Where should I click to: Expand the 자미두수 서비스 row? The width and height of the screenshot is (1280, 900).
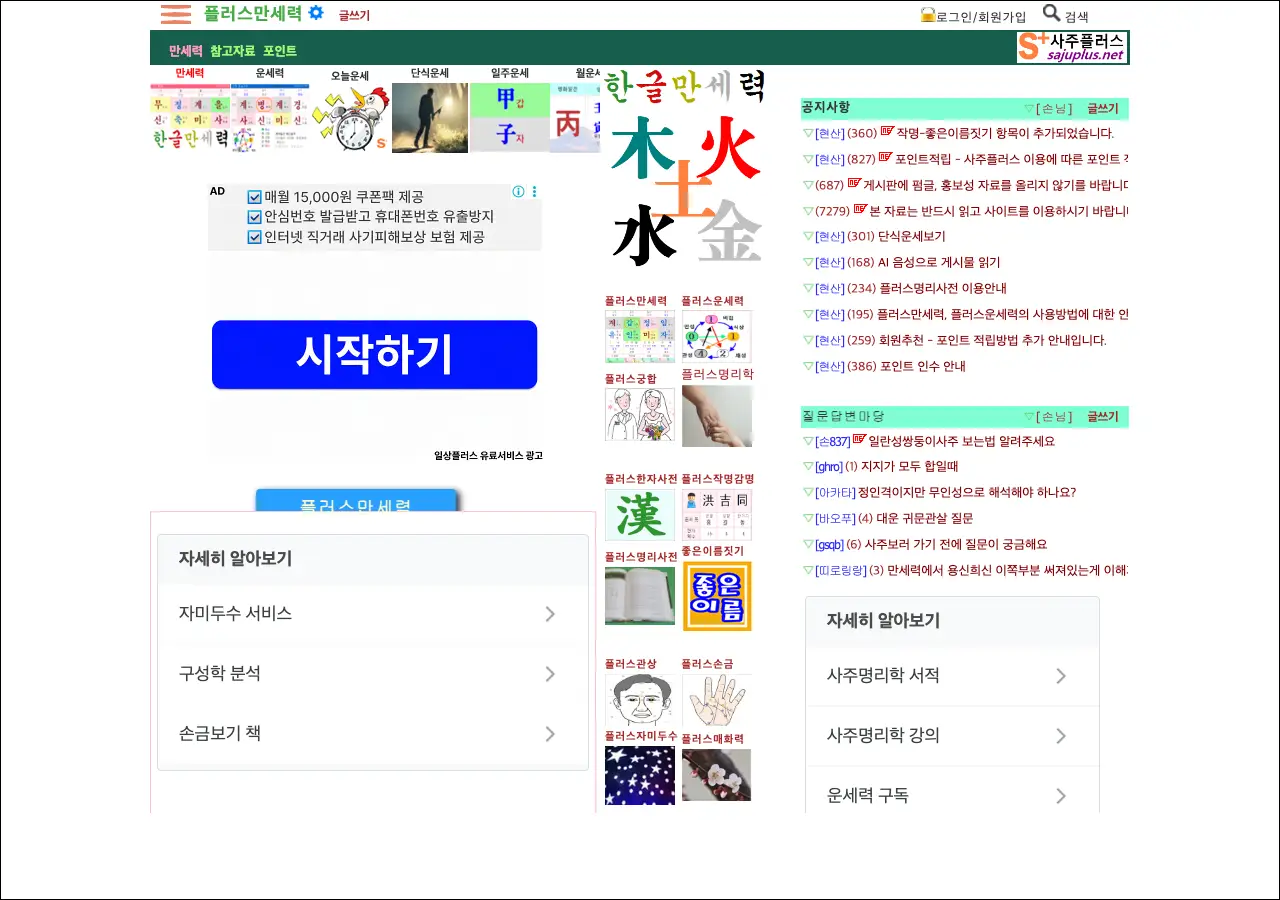point(372,614)
